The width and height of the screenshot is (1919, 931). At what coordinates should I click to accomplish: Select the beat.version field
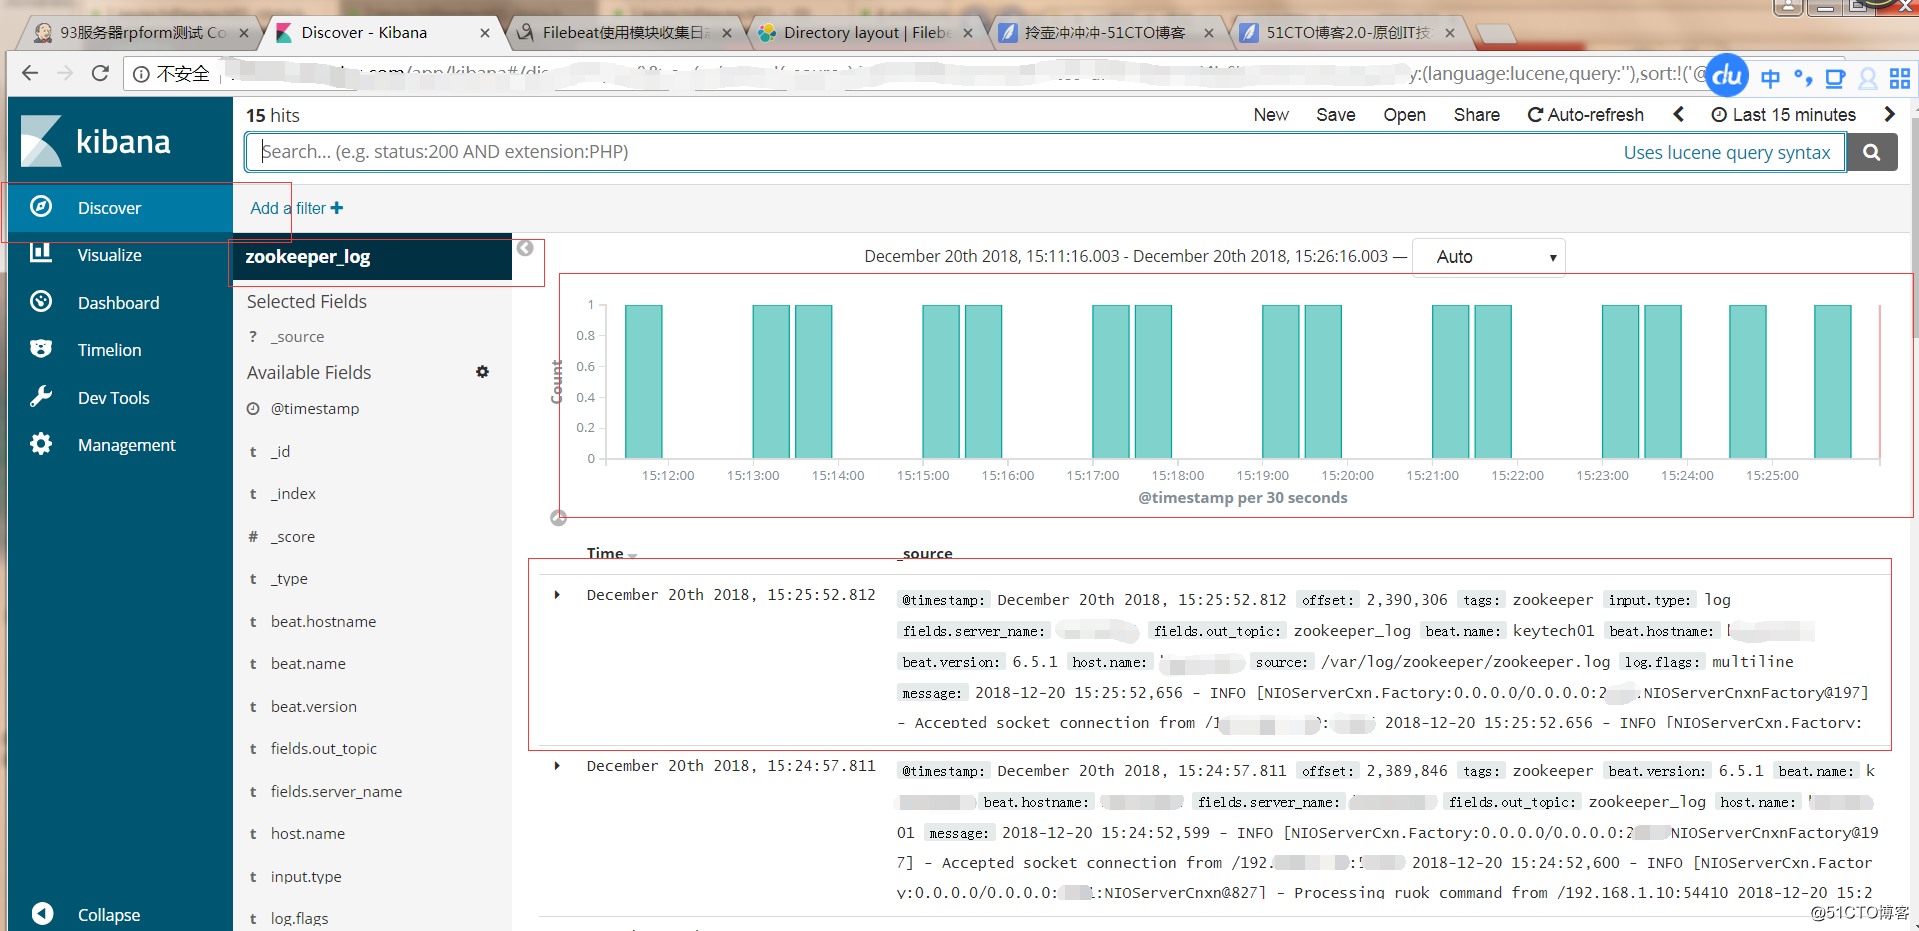(x=313, y=707)
